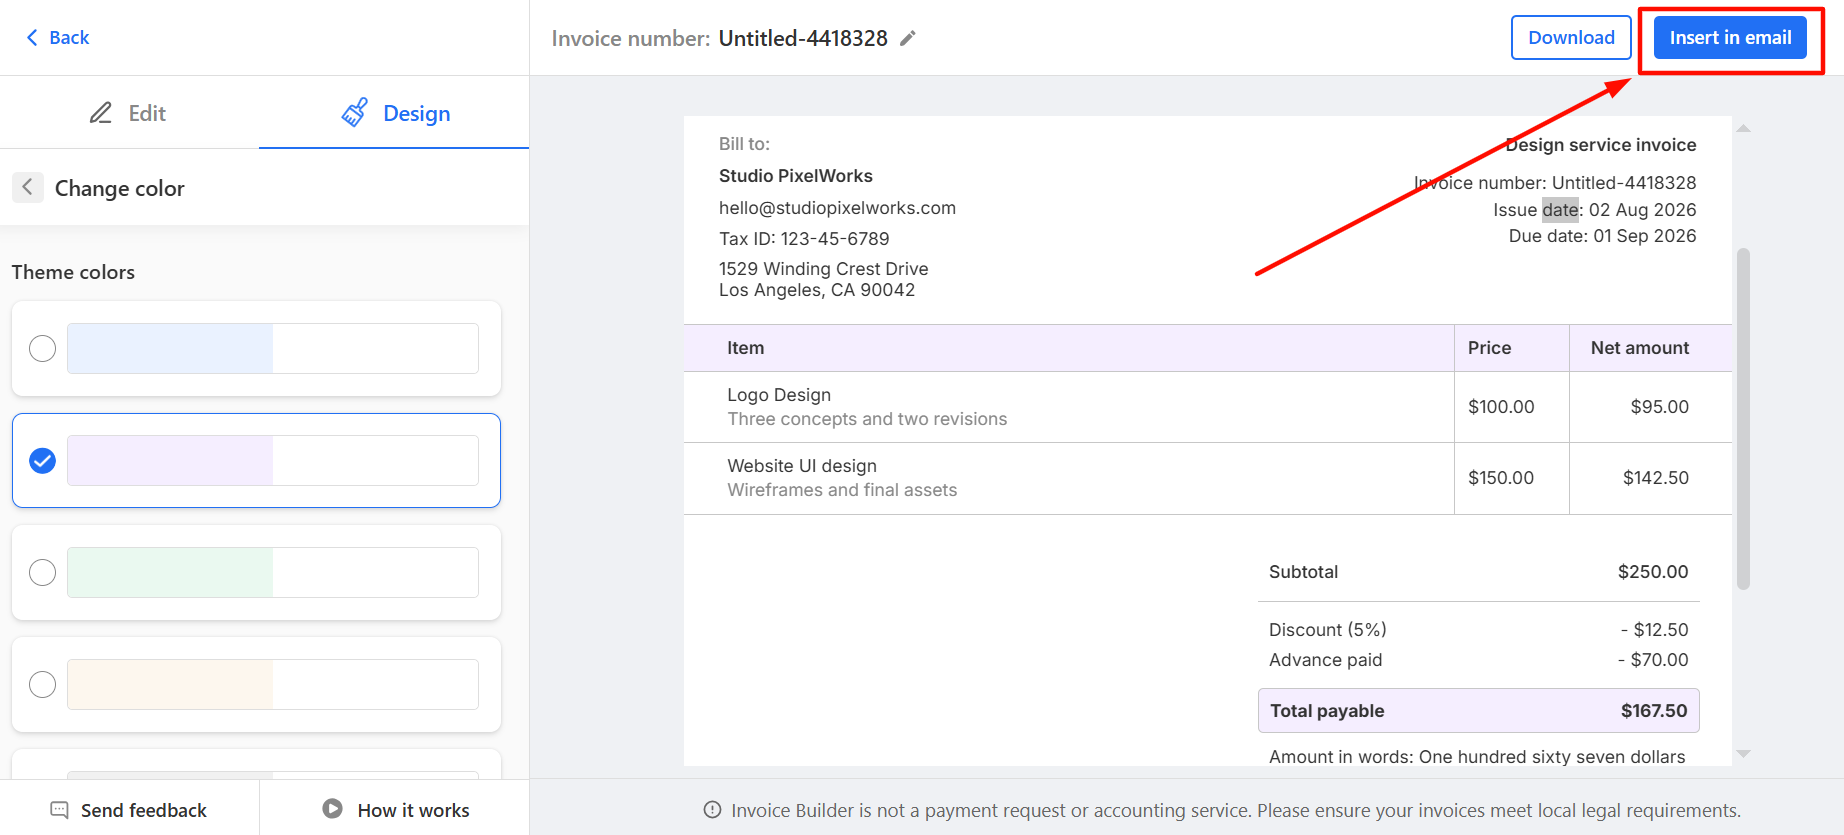
Task: Open How it works
Action: pyautogui.click(x=395, y=810)
